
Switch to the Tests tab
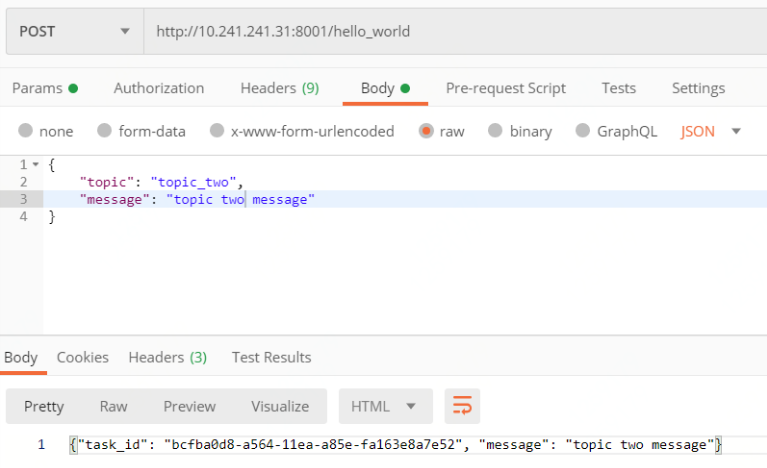[x=618, y=88]
